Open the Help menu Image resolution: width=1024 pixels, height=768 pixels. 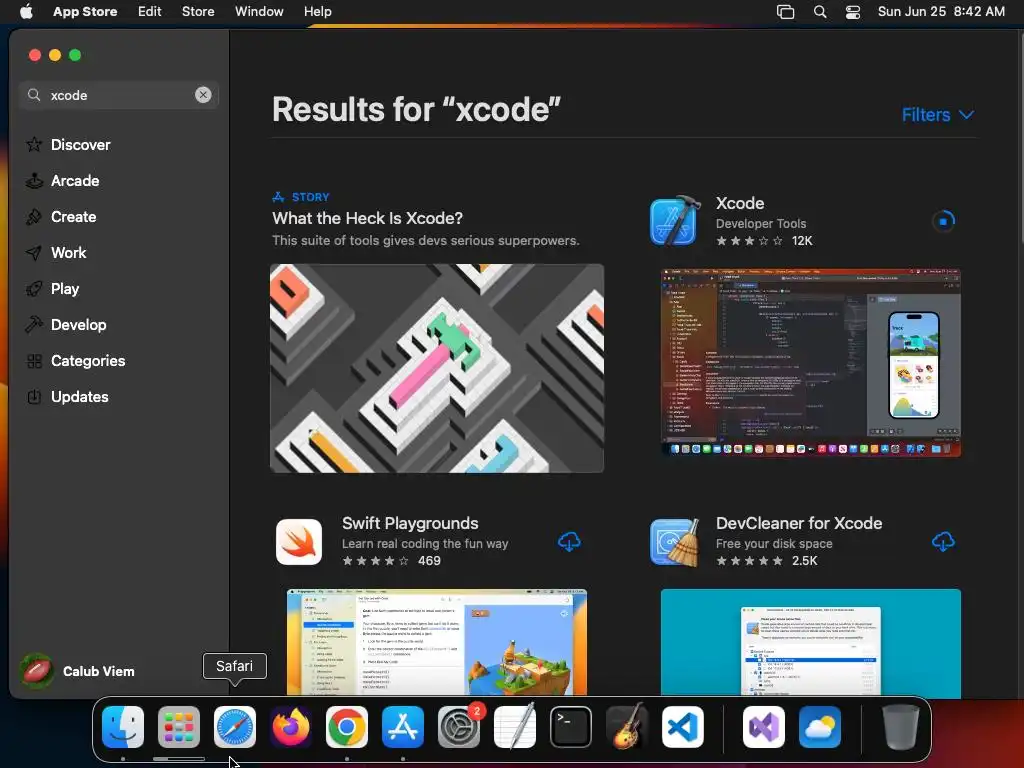[x=317, y=12]
